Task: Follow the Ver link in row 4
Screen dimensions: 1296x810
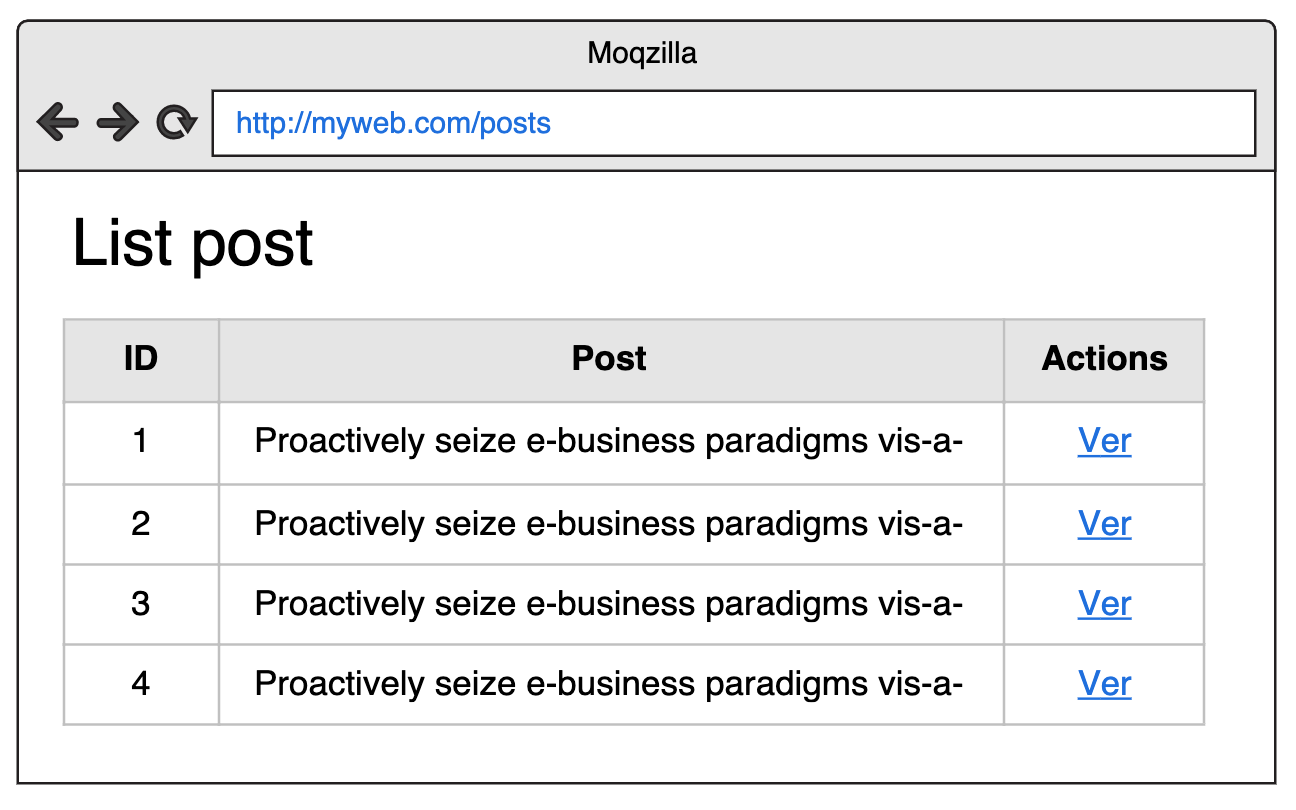Action: click(x=1104, y=684)
